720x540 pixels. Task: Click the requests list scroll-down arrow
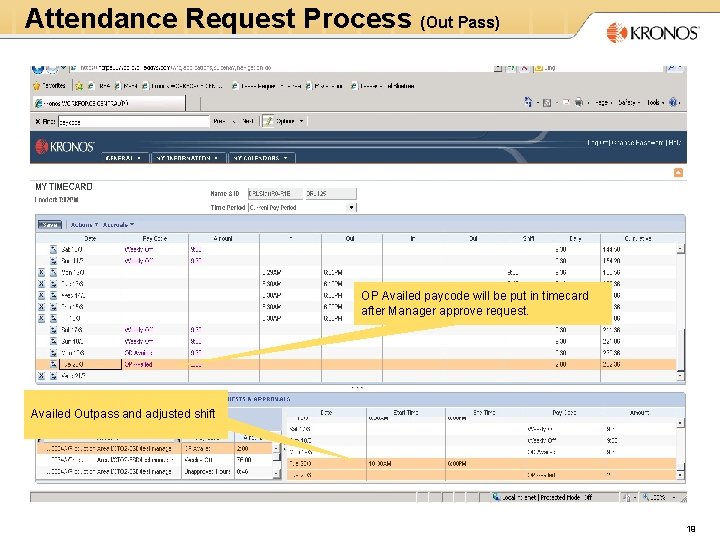click(x=681, y=475)
